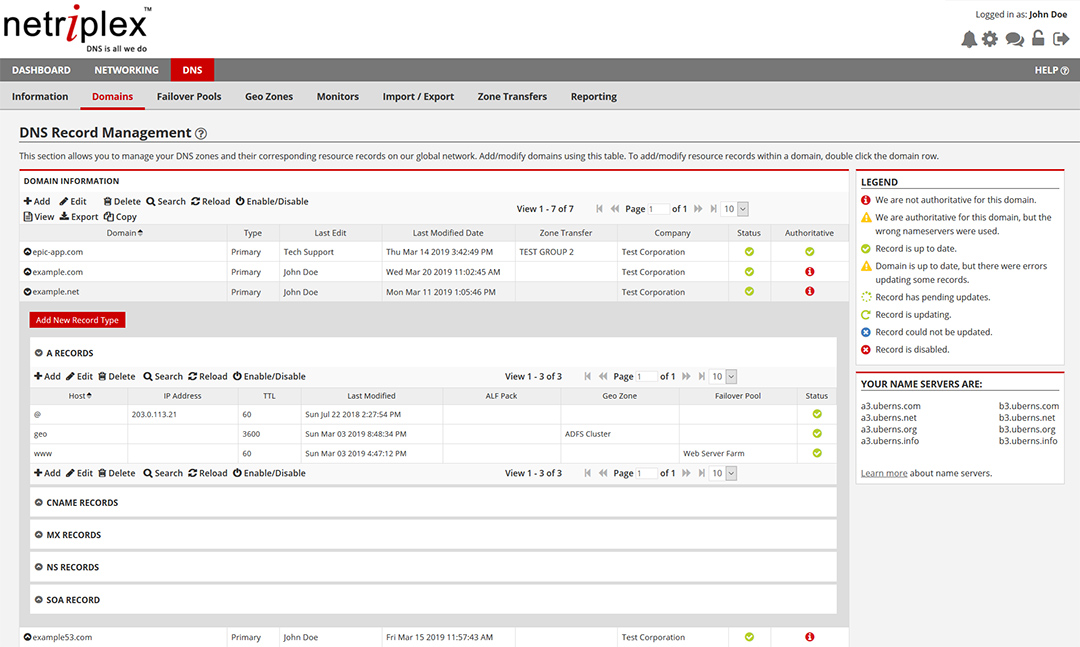Click Enable/Disable in Domain Information toolbar
1080x647 pixels.
tap(272, 201)
